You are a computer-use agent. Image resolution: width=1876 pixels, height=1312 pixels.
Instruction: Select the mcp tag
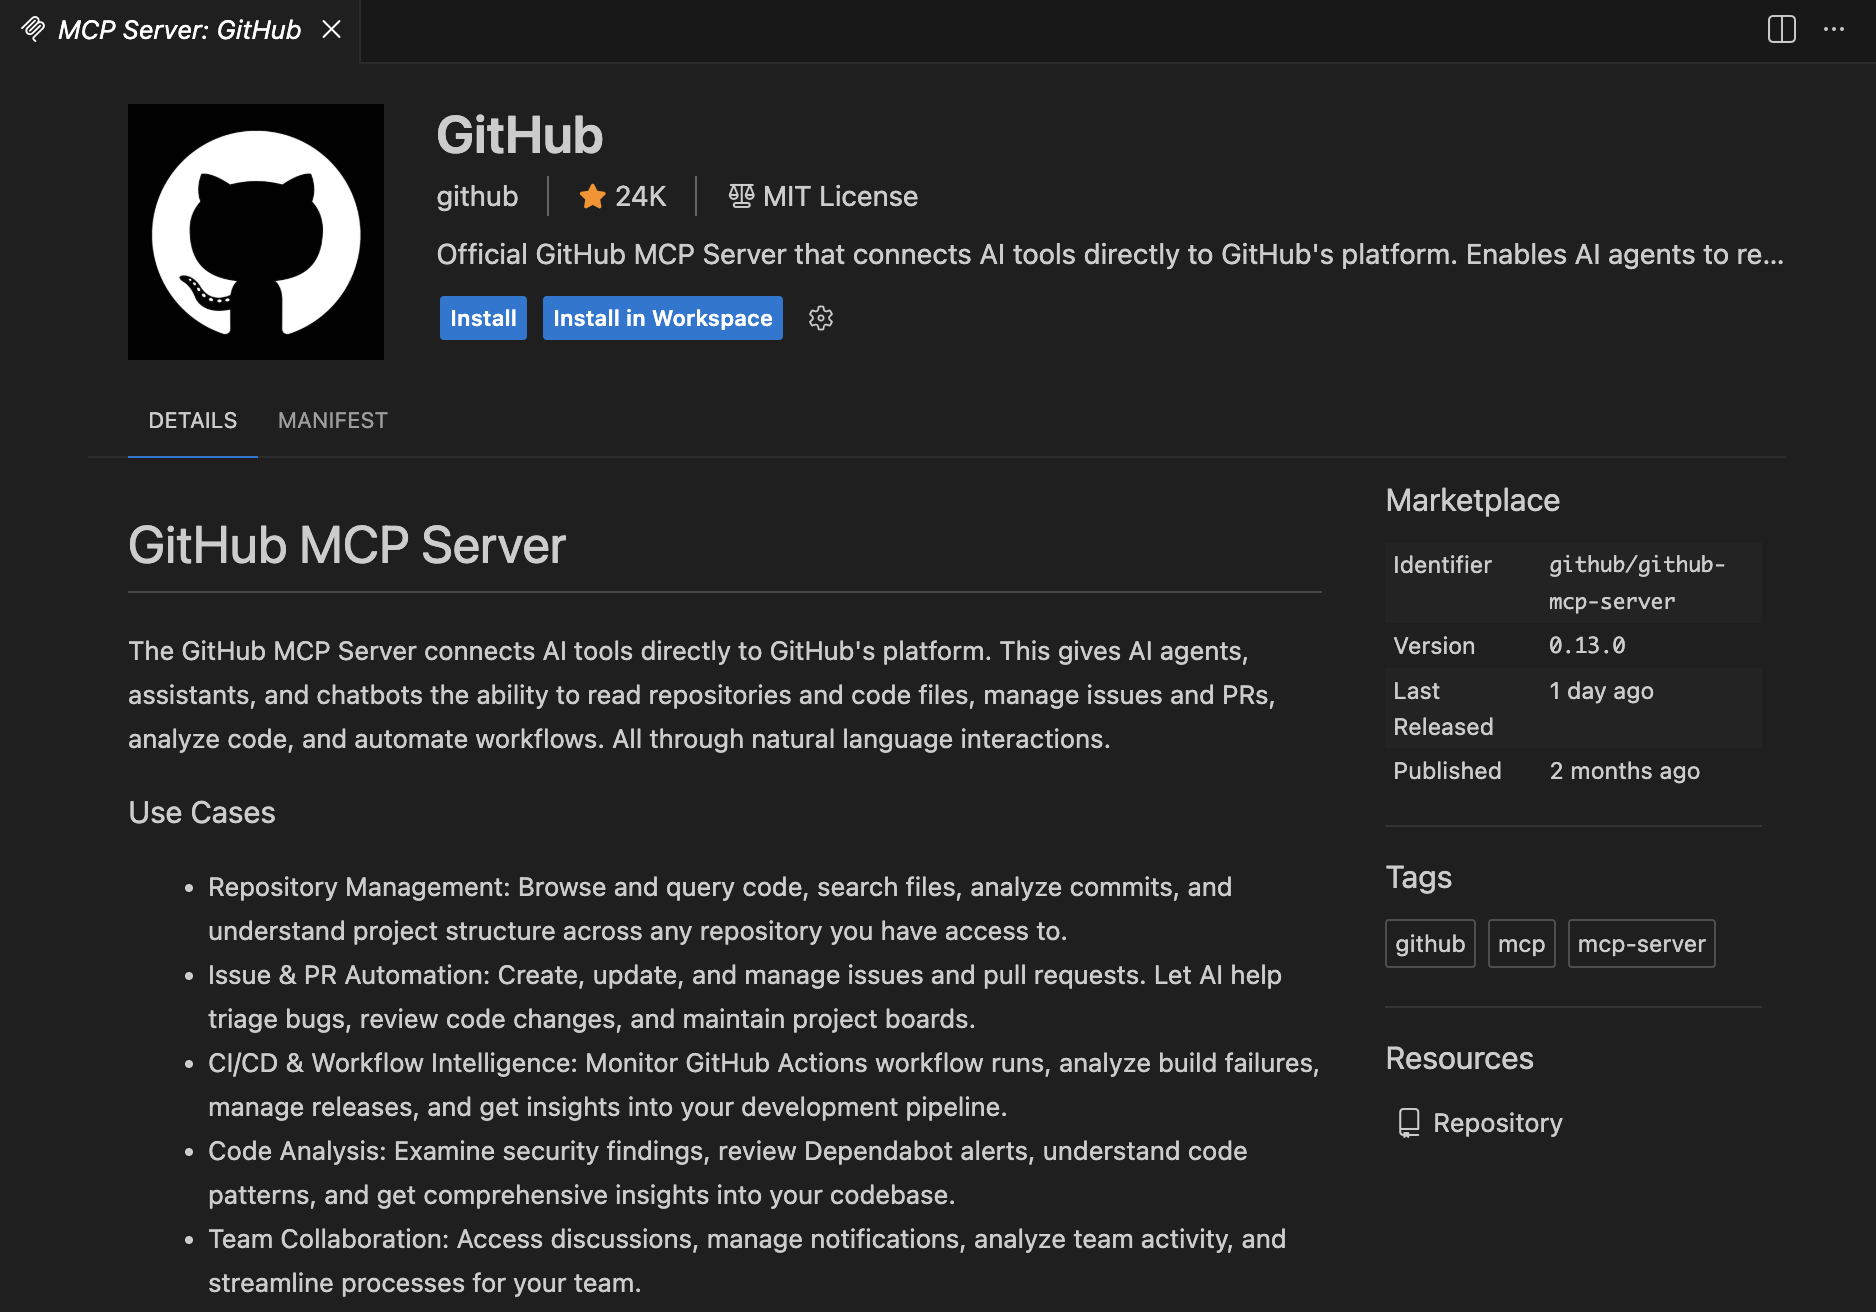(x=1521, y=943)
